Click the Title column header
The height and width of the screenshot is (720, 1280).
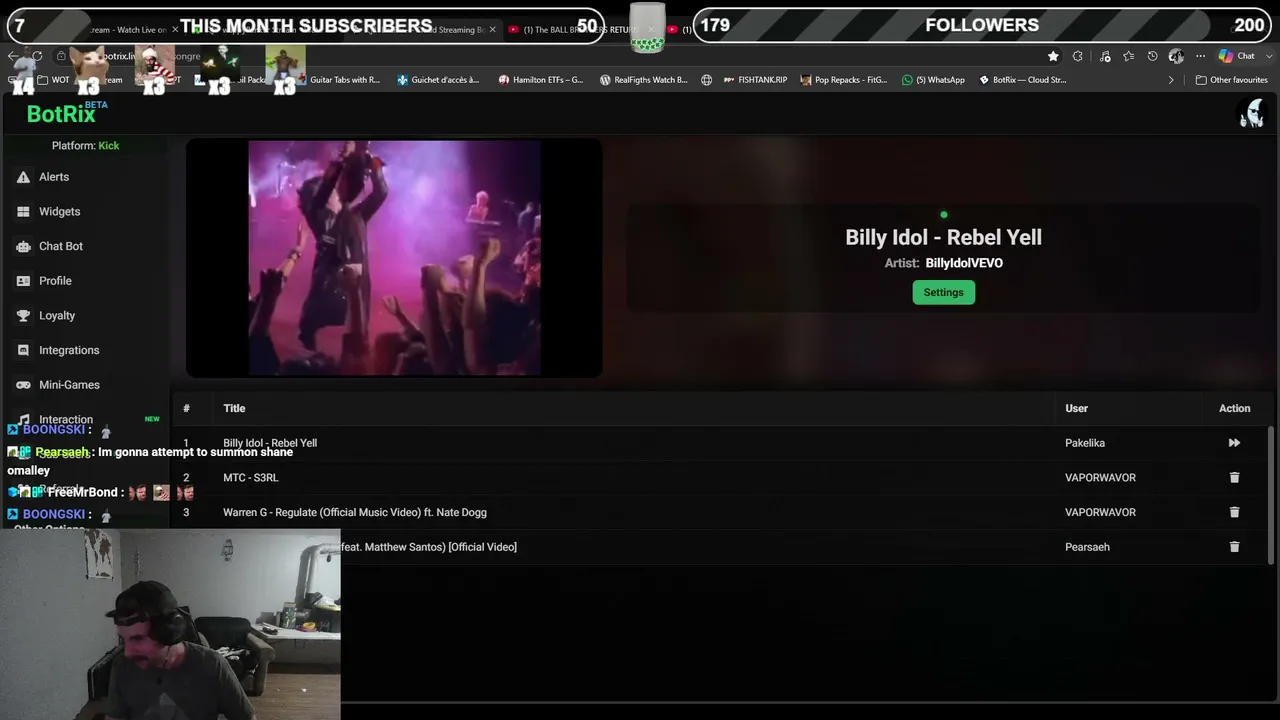pyautogui.click(x=234, y=408)
